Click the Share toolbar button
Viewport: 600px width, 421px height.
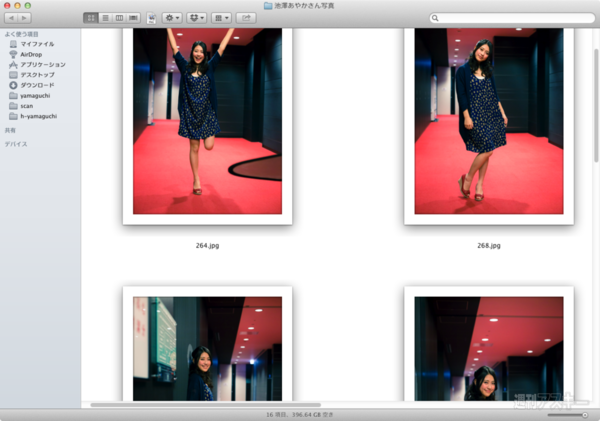point(246,18)
